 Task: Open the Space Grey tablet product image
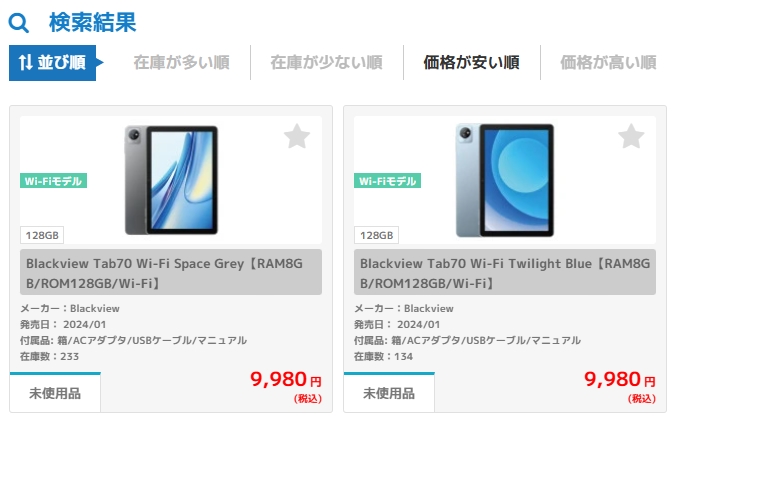[171, 180]
